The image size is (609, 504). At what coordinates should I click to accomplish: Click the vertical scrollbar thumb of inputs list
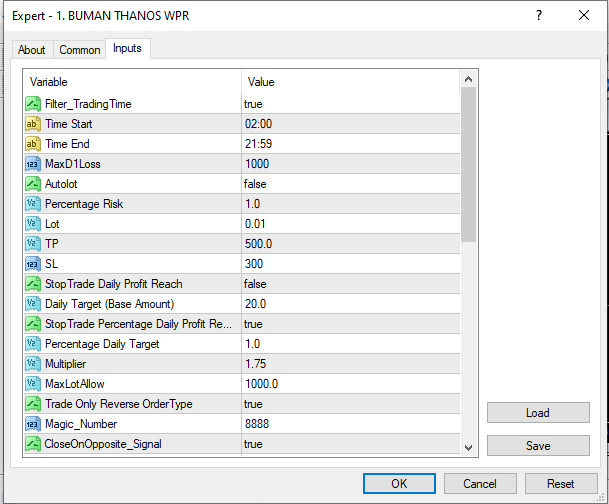(468, 164)
